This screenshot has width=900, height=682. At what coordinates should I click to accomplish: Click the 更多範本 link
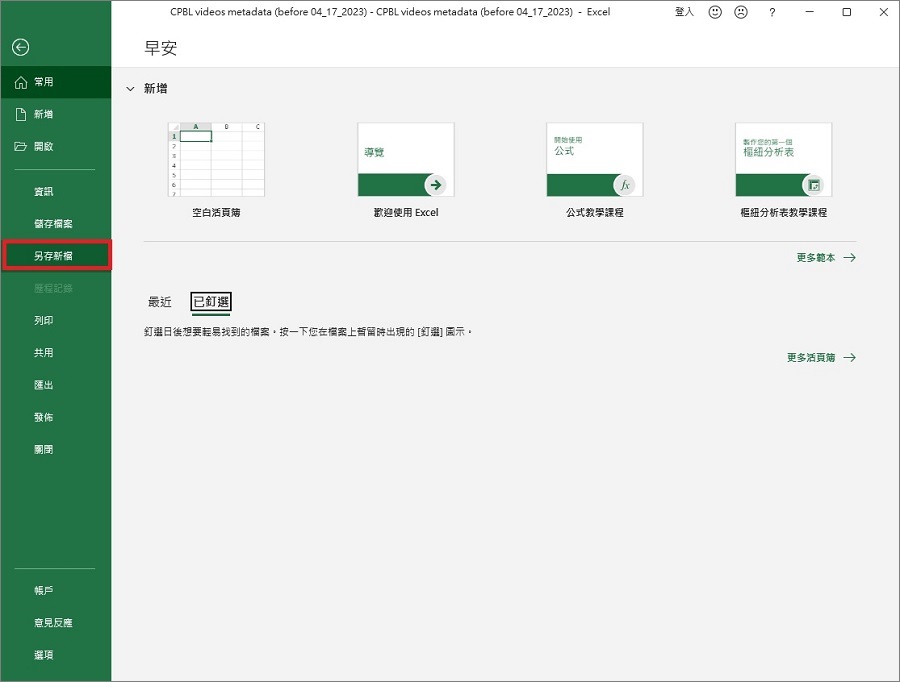[x=825, y=257]
